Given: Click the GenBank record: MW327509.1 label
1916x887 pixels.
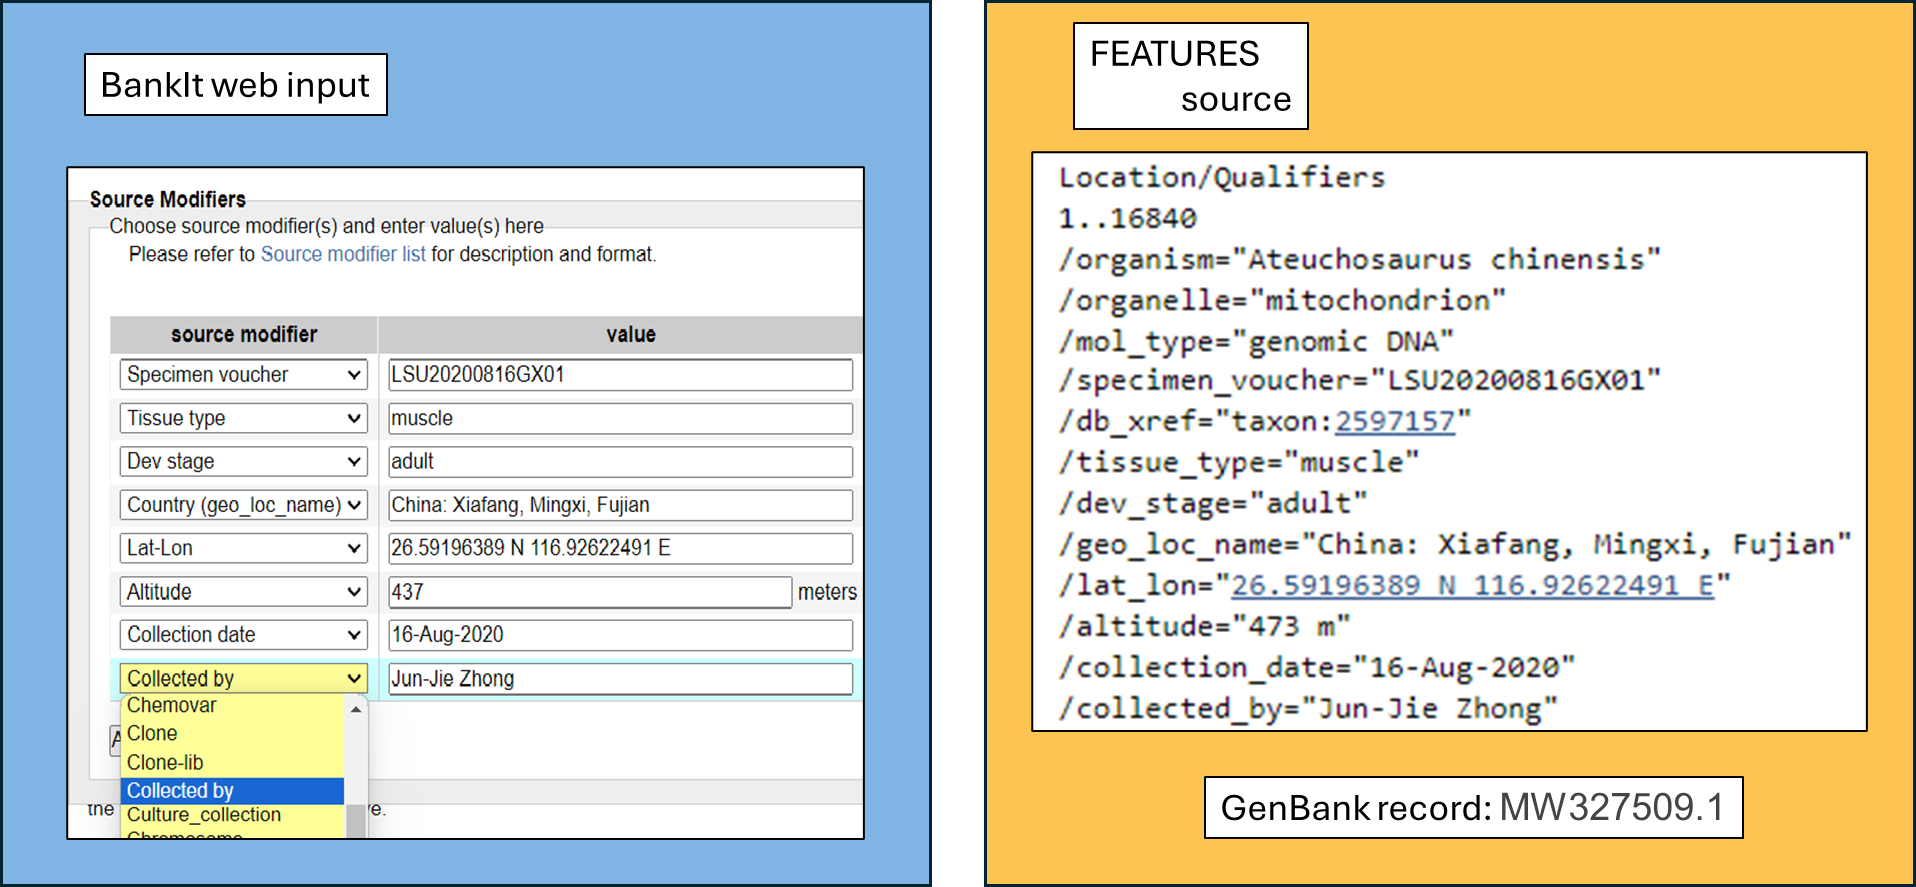Looking at the screenshot, I should click(1473, 807).
